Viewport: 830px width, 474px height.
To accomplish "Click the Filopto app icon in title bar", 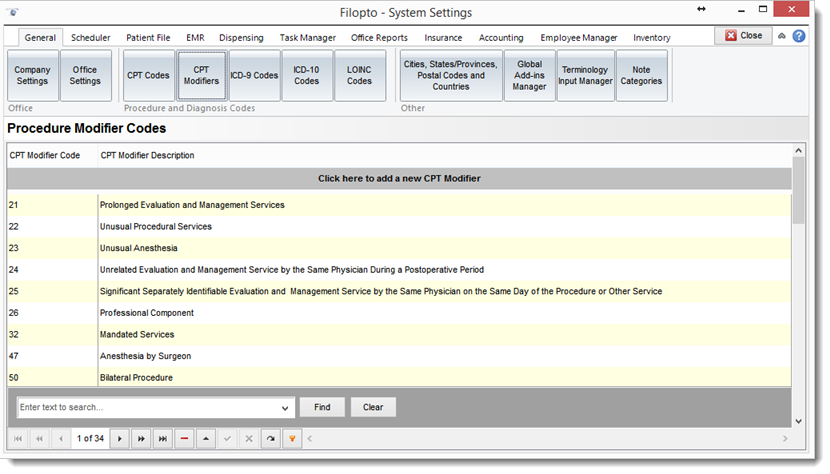I will [x=13, y=12].
